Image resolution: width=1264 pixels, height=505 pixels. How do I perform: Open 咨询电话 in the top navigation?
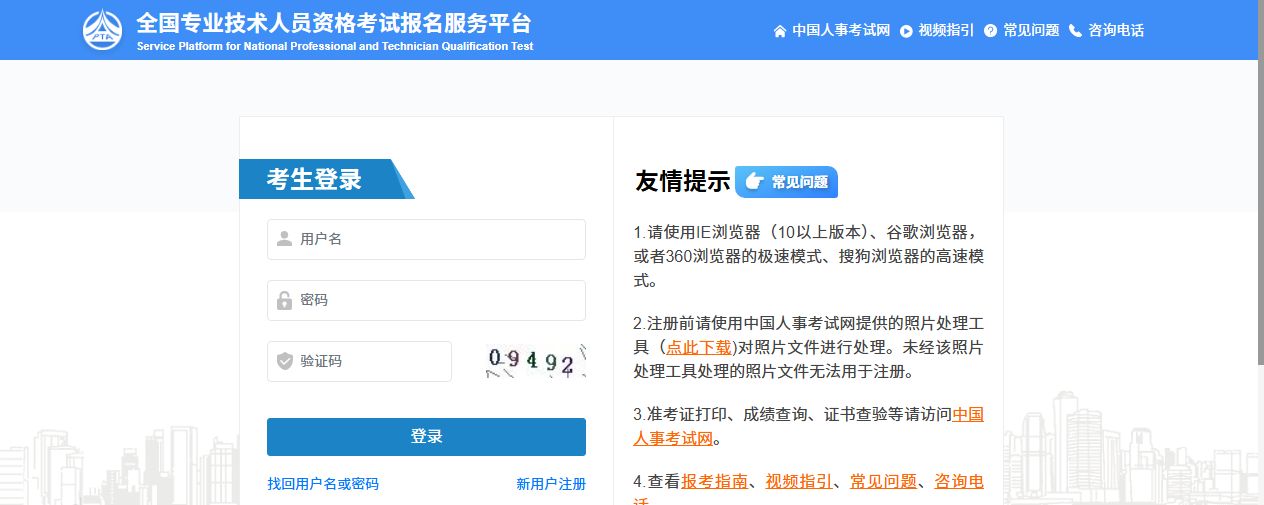pyautogui.click(x=1116, y=31)
